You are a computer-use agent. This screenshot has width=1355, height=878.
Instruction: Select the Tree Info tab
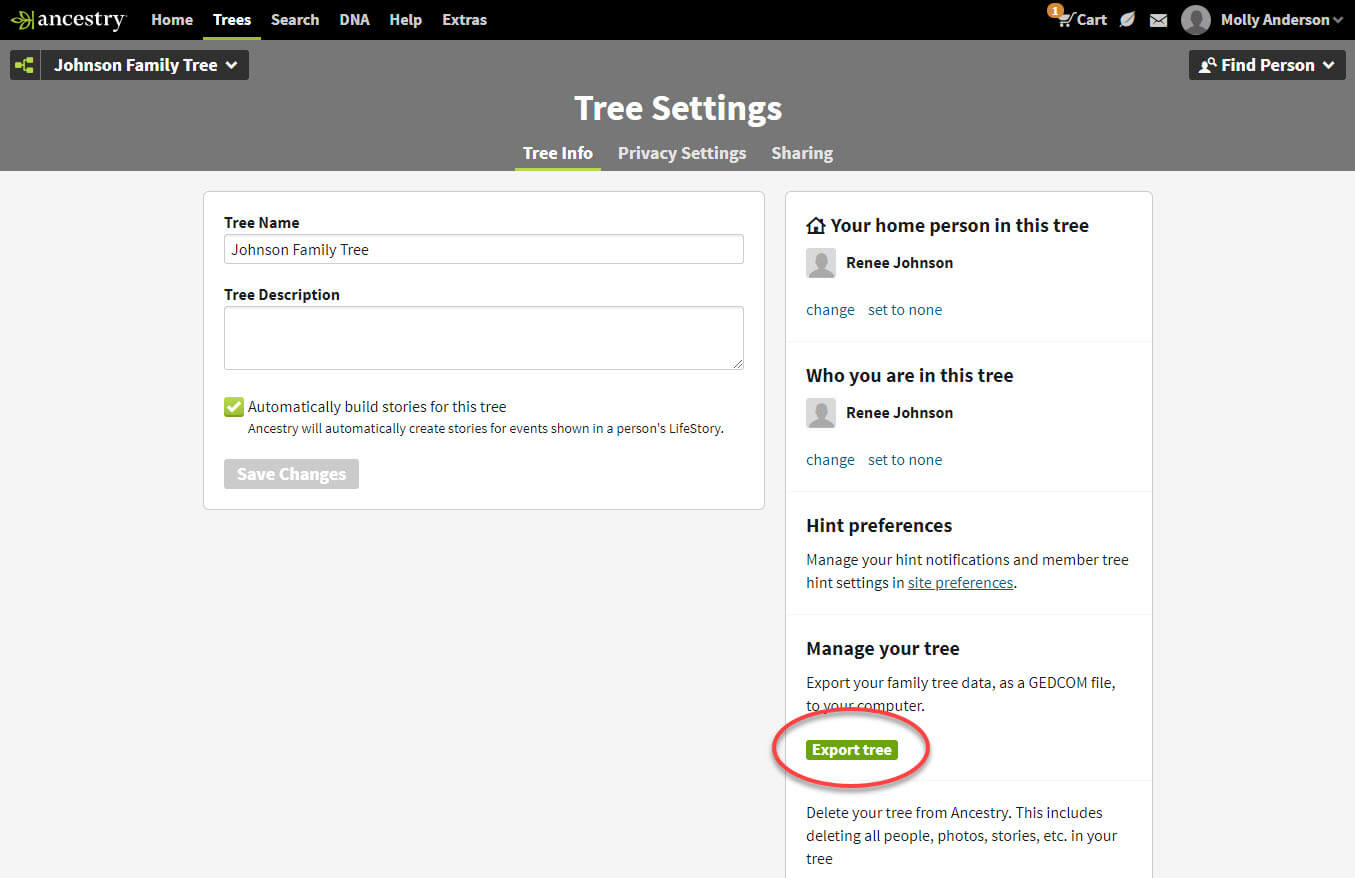558,153
